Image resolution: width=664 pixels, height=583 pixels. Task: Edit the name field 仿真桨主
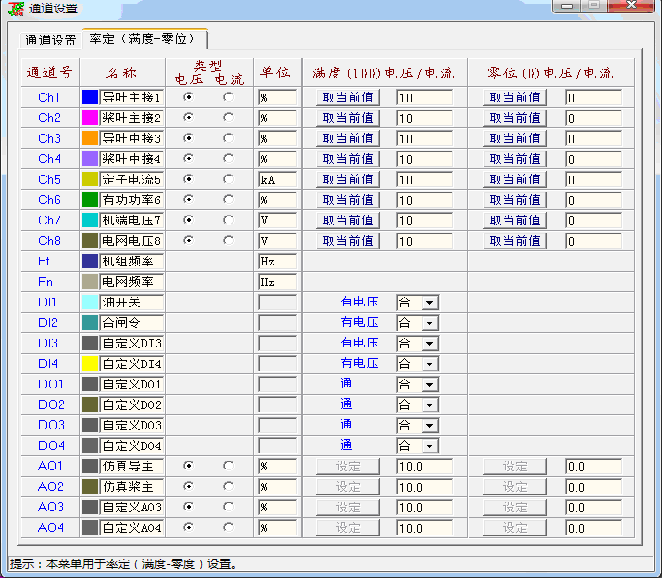[132, 486]
